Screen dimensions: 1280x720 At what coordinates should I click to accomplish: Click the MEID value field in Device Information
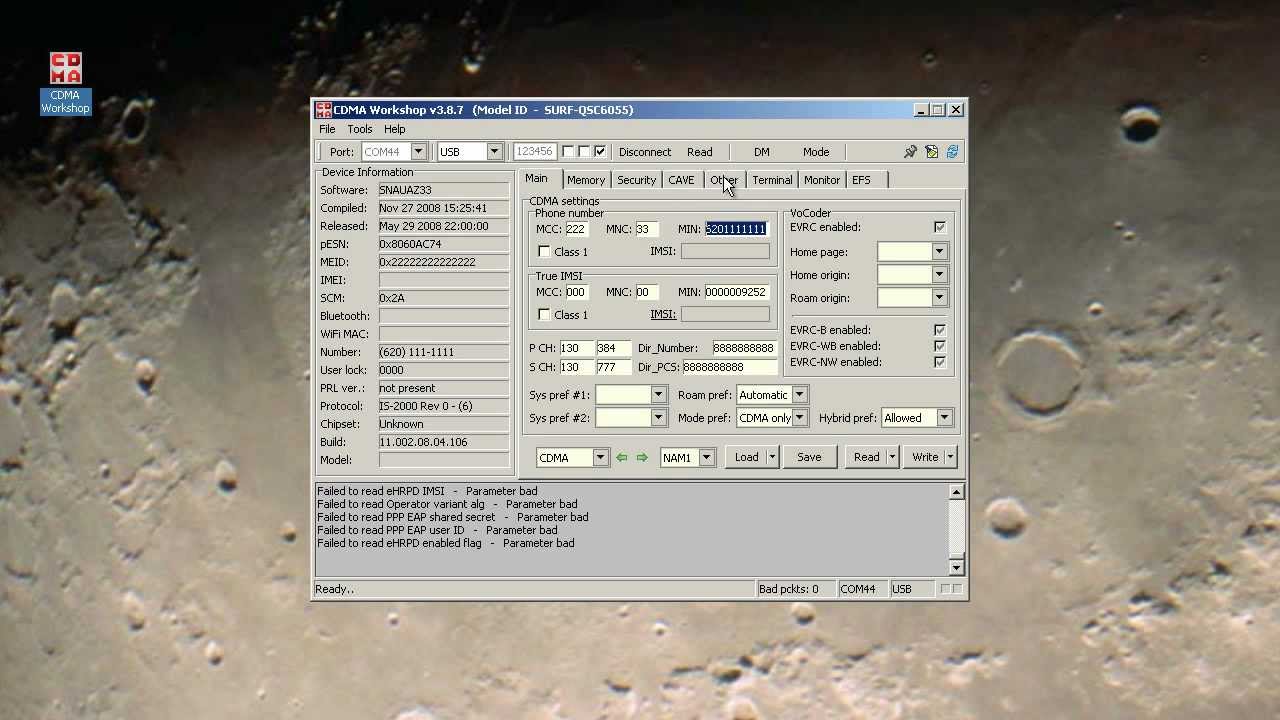[444, 262]
